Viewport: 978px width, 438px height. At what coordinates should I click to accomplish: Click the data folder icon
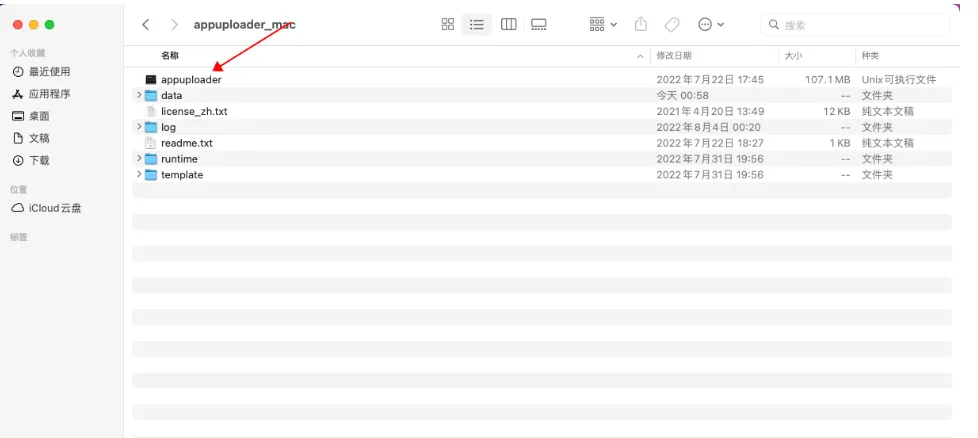click(150, 95)
